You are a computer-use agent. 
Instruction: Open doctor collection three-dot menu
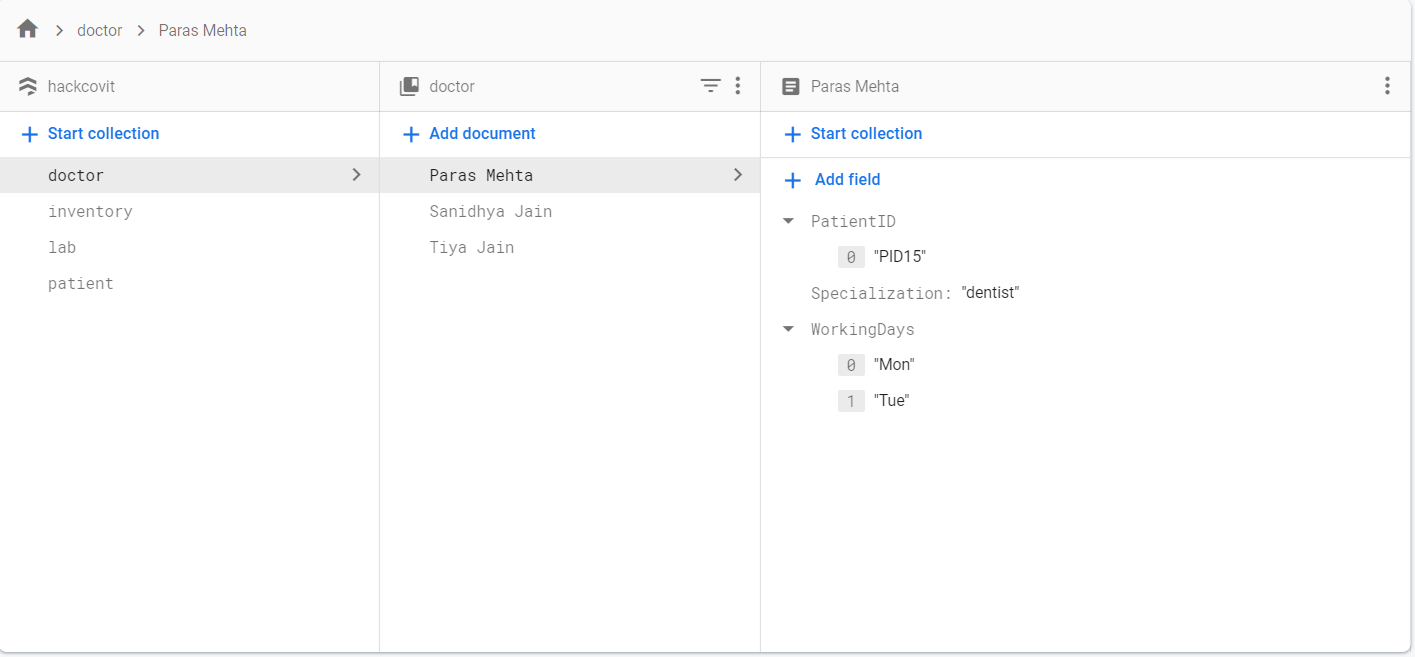click(738, 86)
